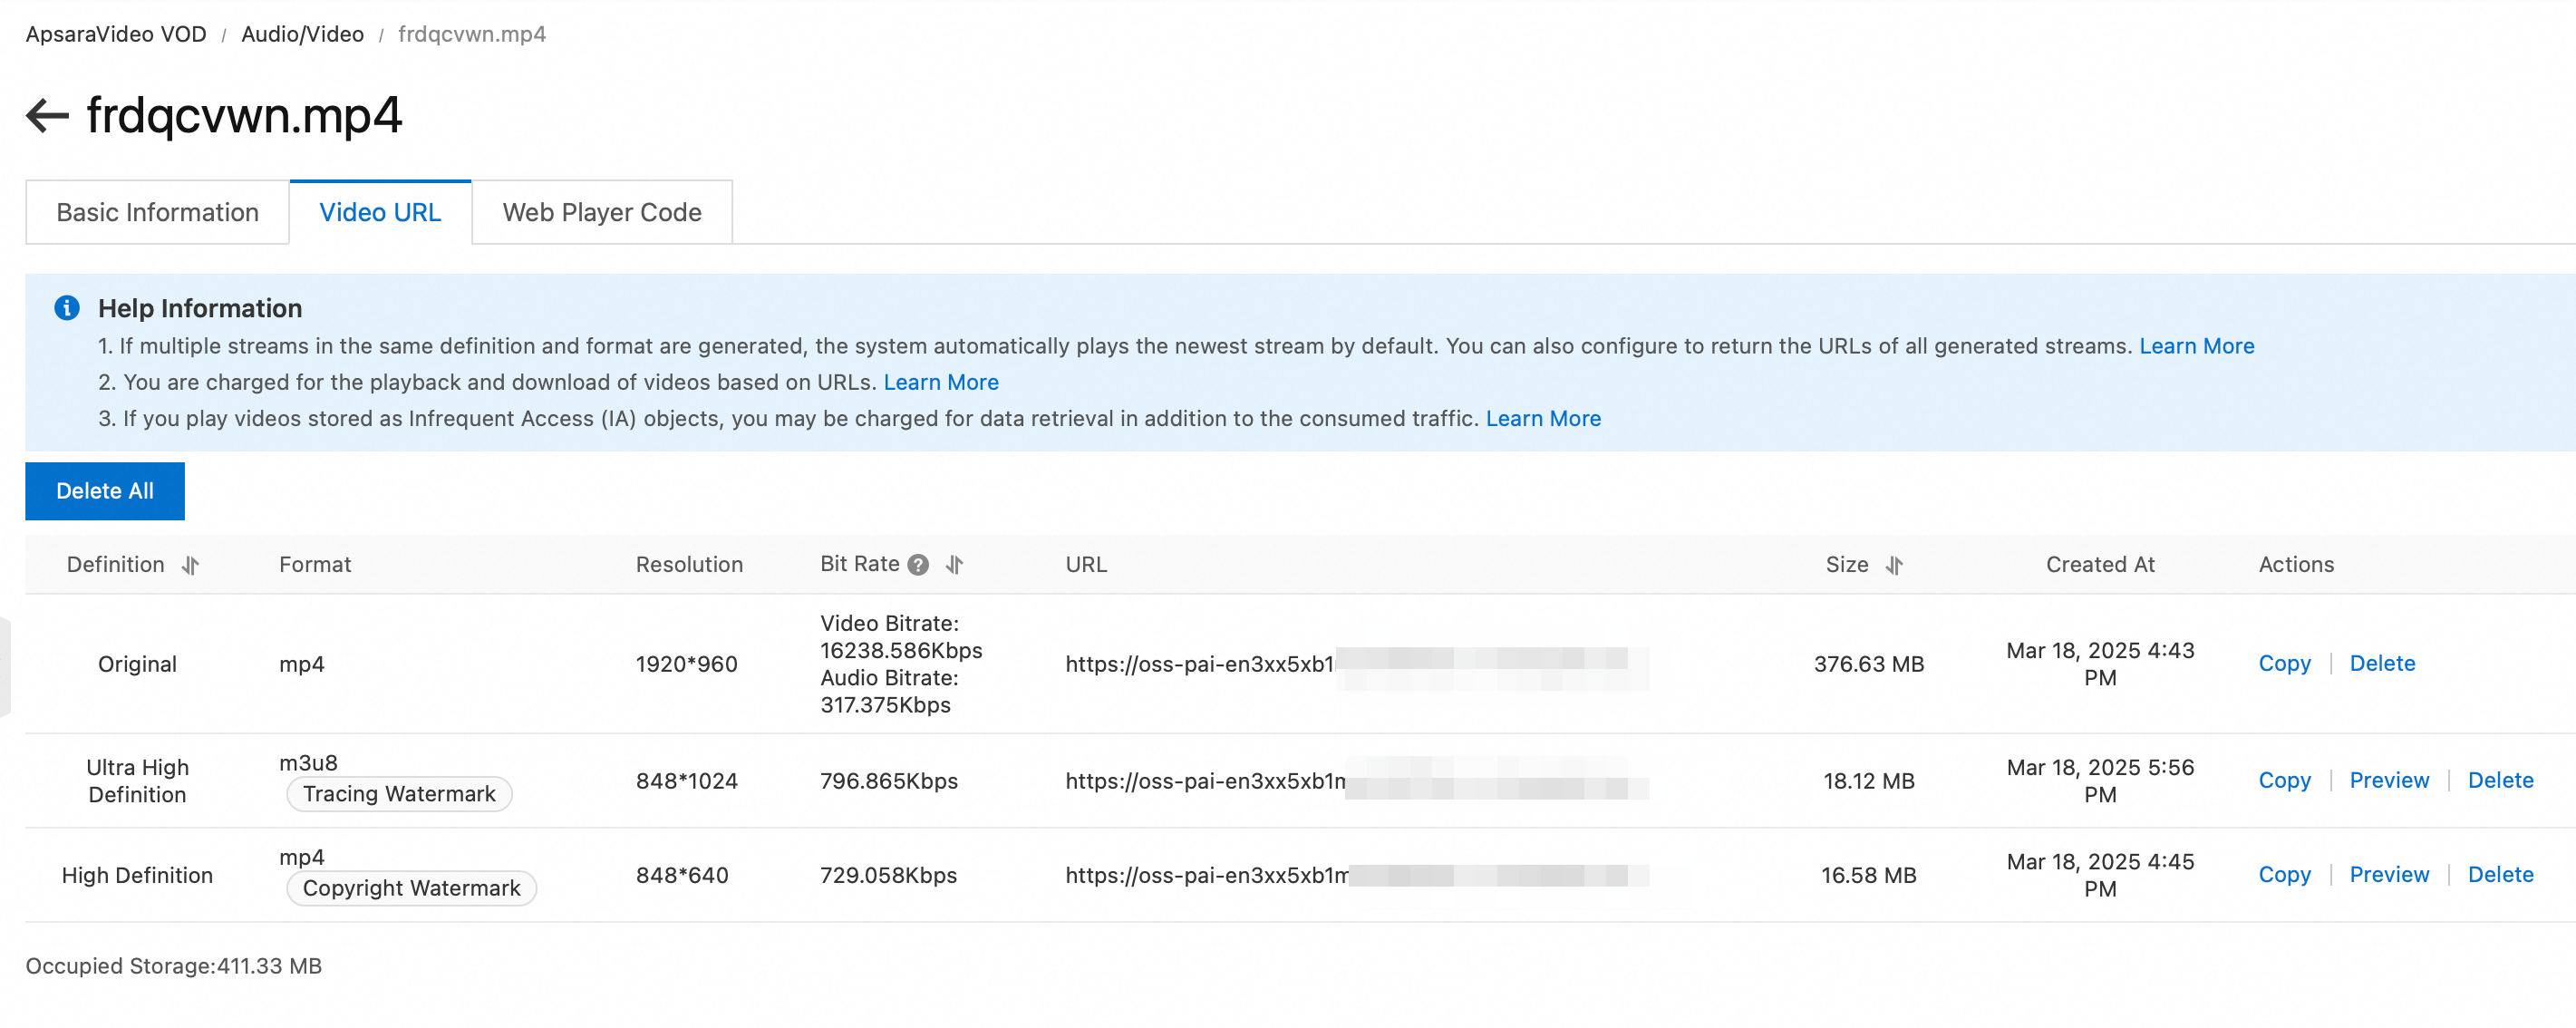
Task: Select the Video URL tab
Action: point(379,212)
